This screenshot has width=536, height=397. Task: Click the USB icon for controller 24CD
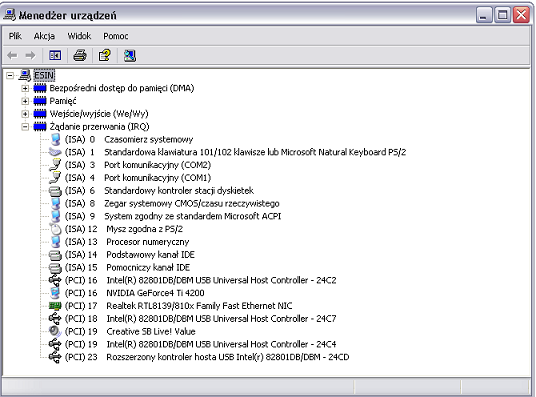point(55,357)
